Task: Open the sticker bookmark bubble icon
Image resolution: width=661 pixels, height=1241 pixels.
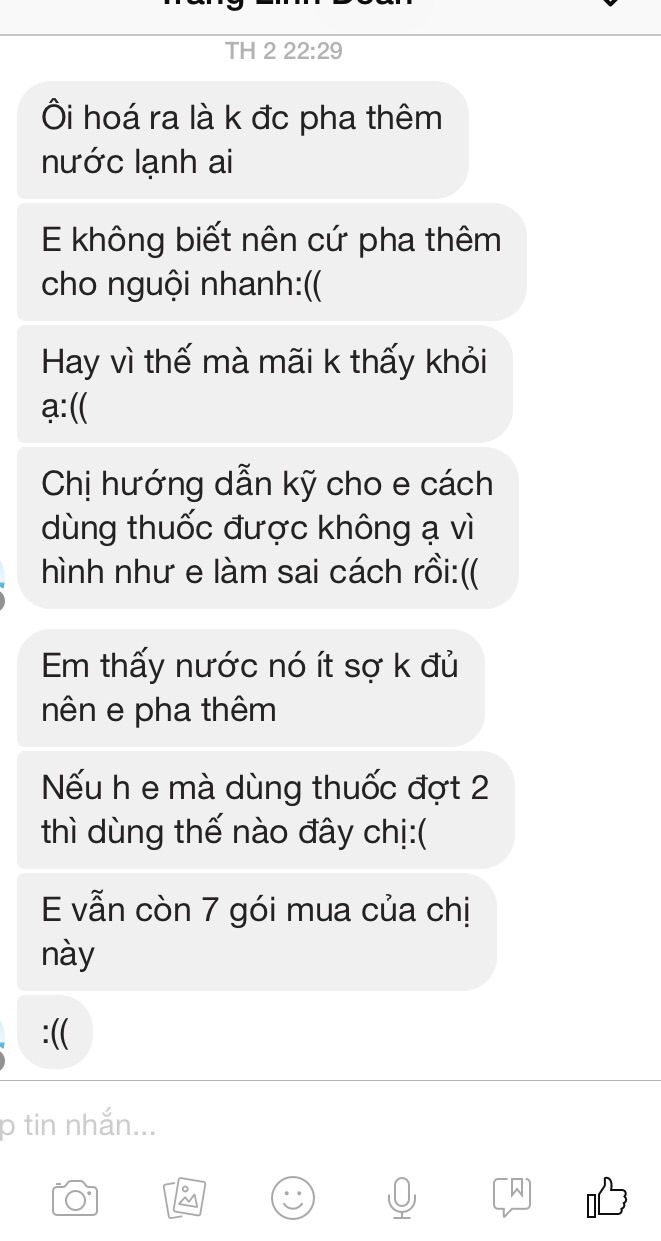Action: tap(512, 1197)
